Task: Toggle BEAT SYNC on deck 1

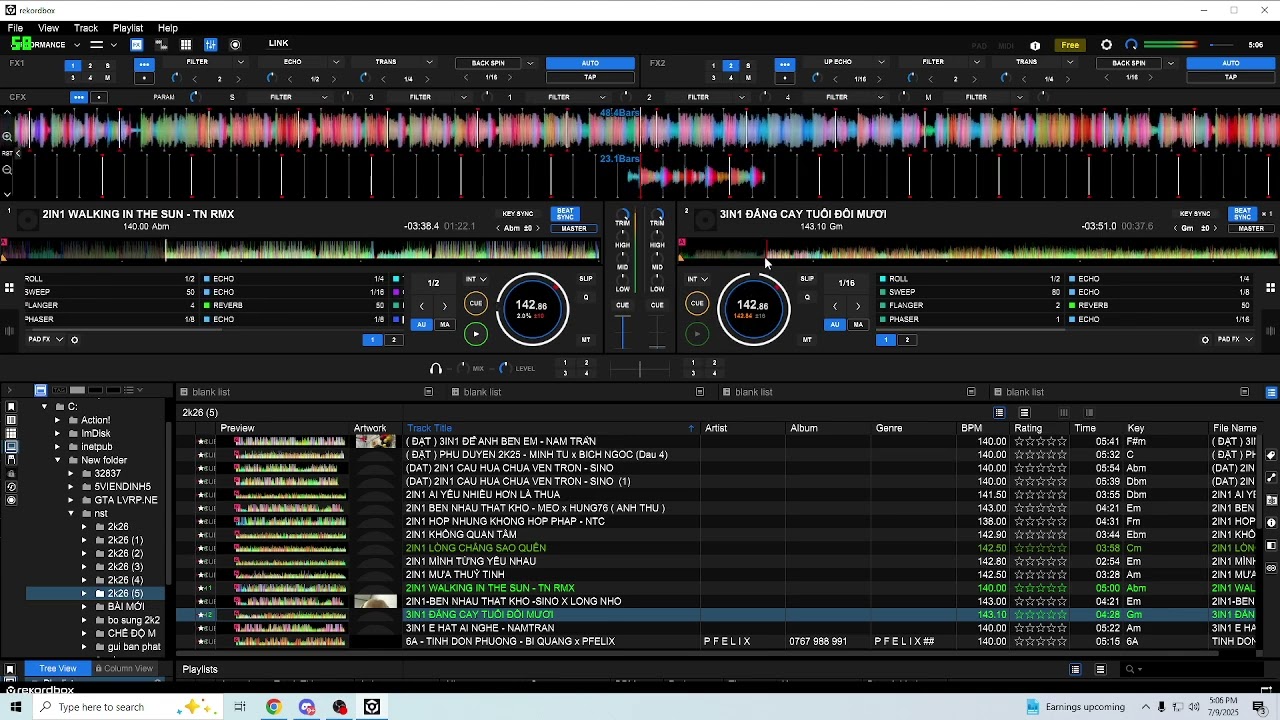Action: 566,214
